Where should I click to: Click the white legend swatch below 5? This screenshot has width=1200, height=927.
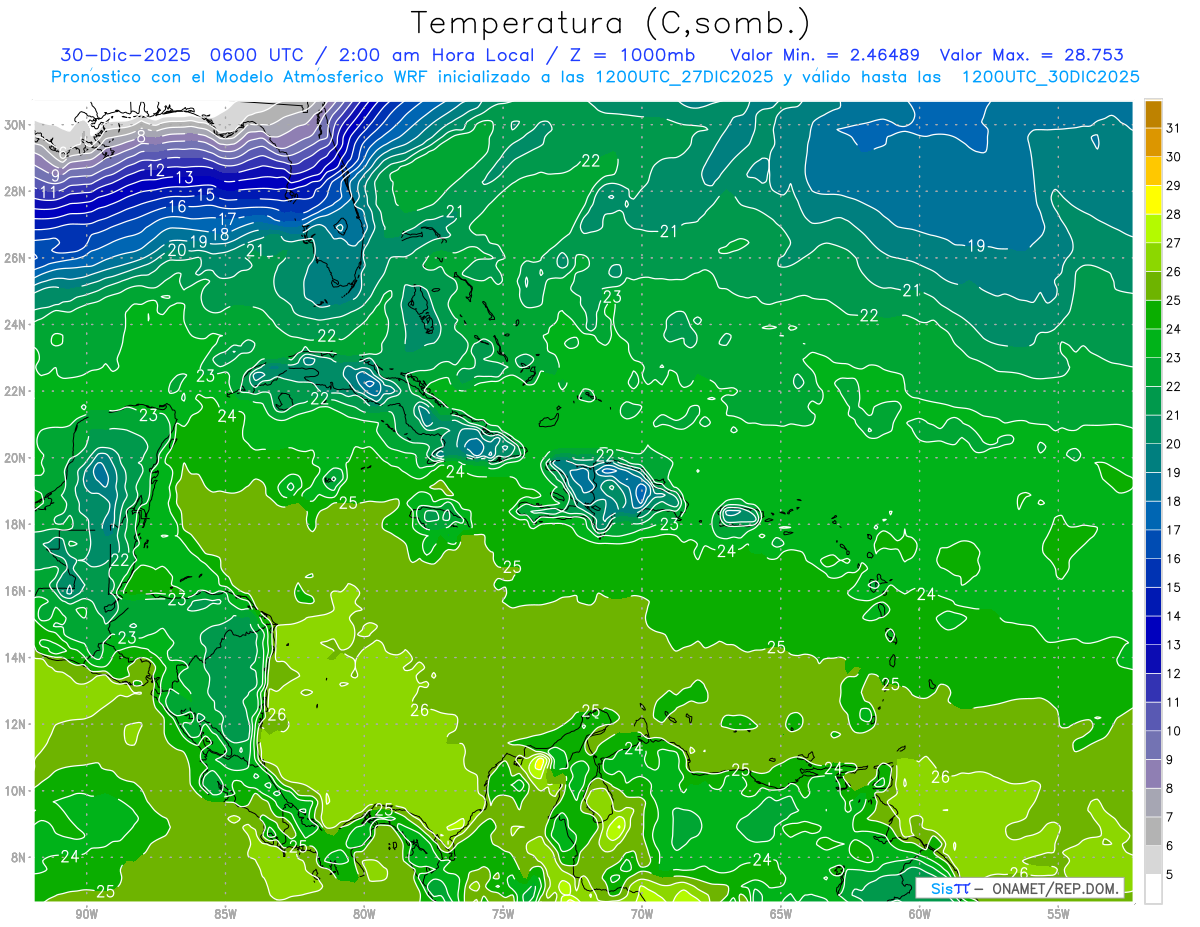point(1153,889)
